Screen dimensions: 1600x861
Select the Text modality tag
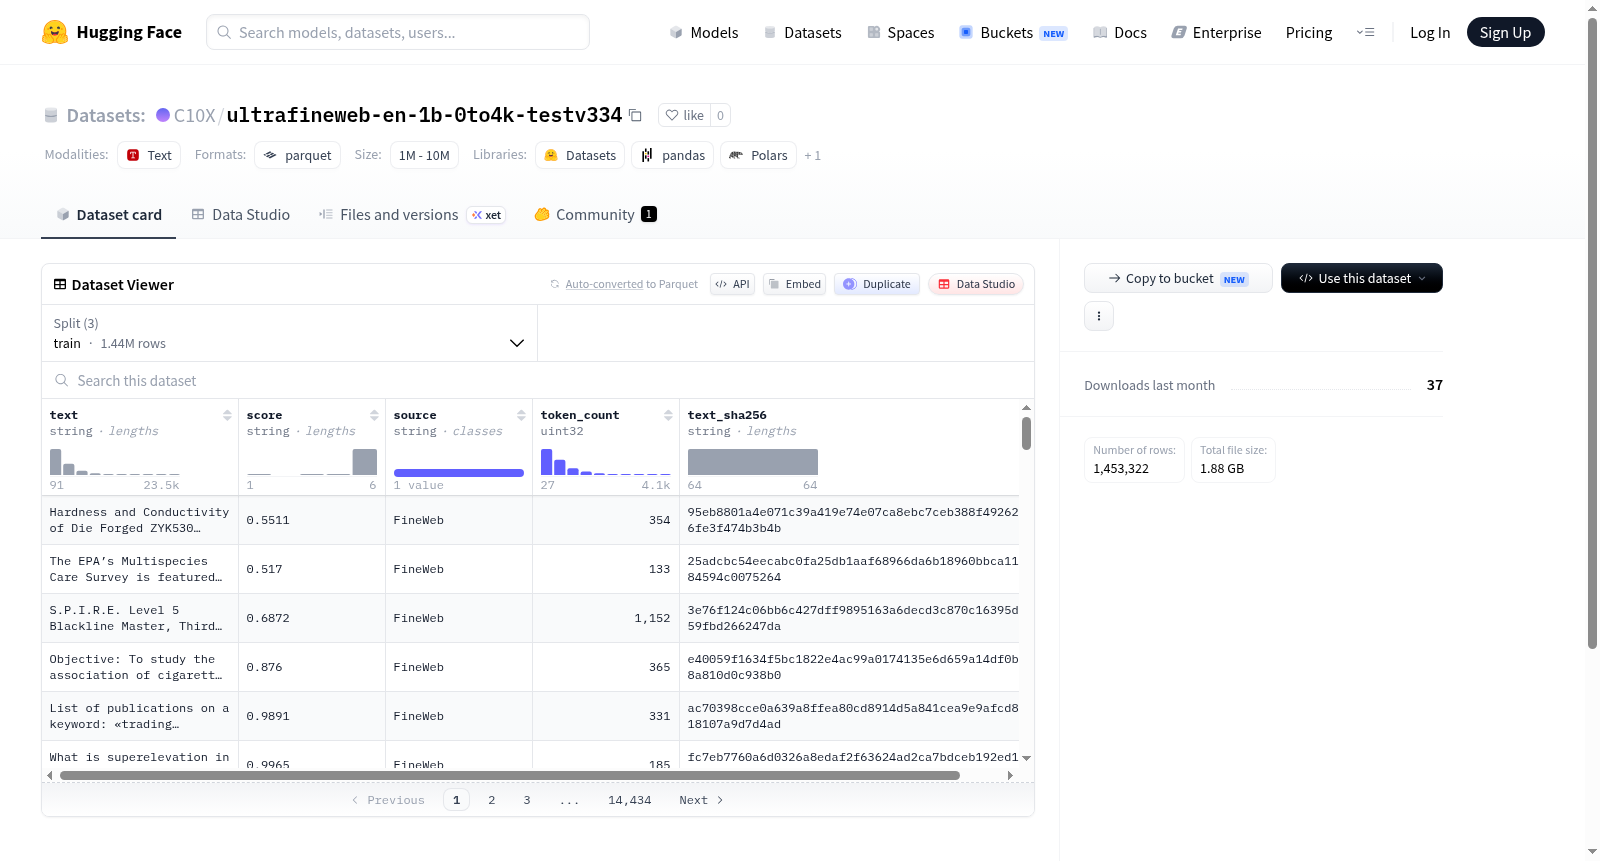(x=149, y=155)
